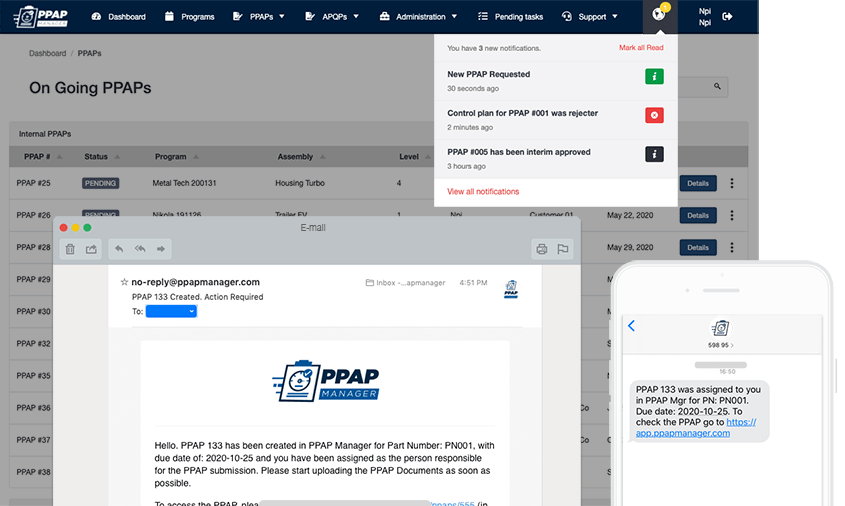Click the E-mail window title bar
Viewport: 845px width, 506px height.
[317, 227]
